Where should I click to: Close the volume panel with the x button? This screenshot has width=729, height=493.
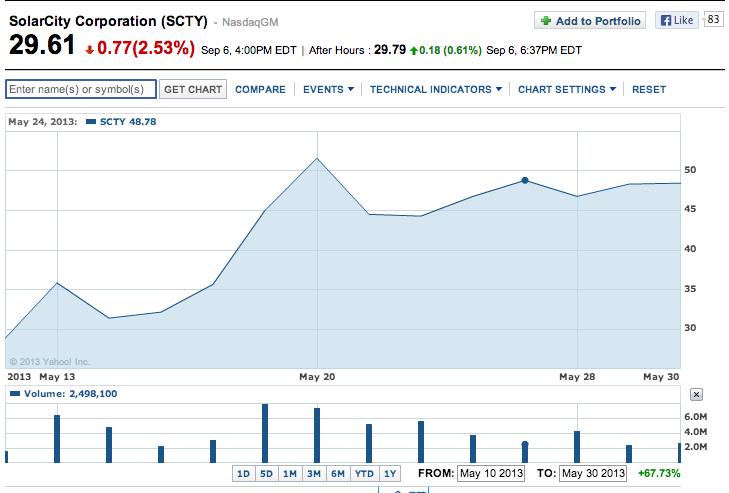[696, 394]
